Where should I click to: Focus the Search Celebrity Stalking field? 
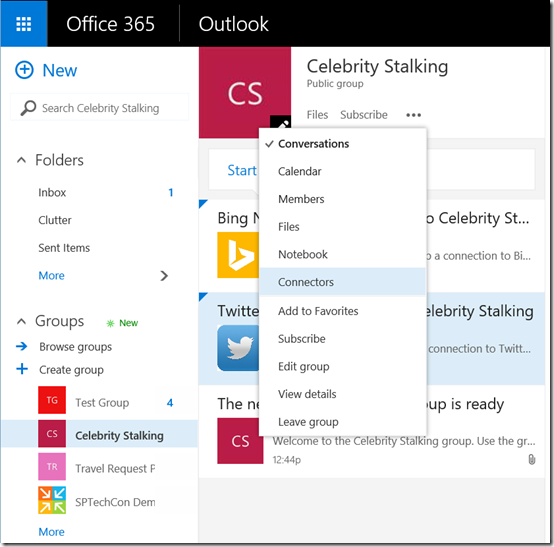pyautogui.click(x=100, y=107)
